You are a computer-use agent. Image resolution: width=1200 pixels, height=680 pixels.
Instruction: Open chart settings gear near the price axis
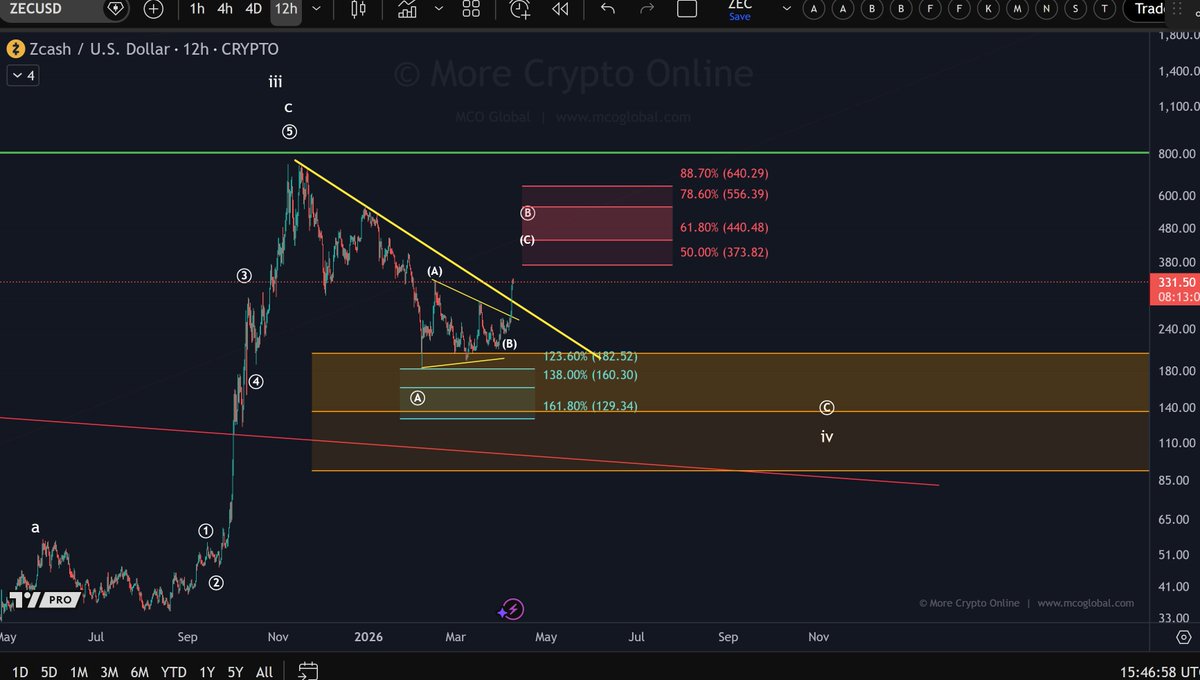coord(1183,636)
